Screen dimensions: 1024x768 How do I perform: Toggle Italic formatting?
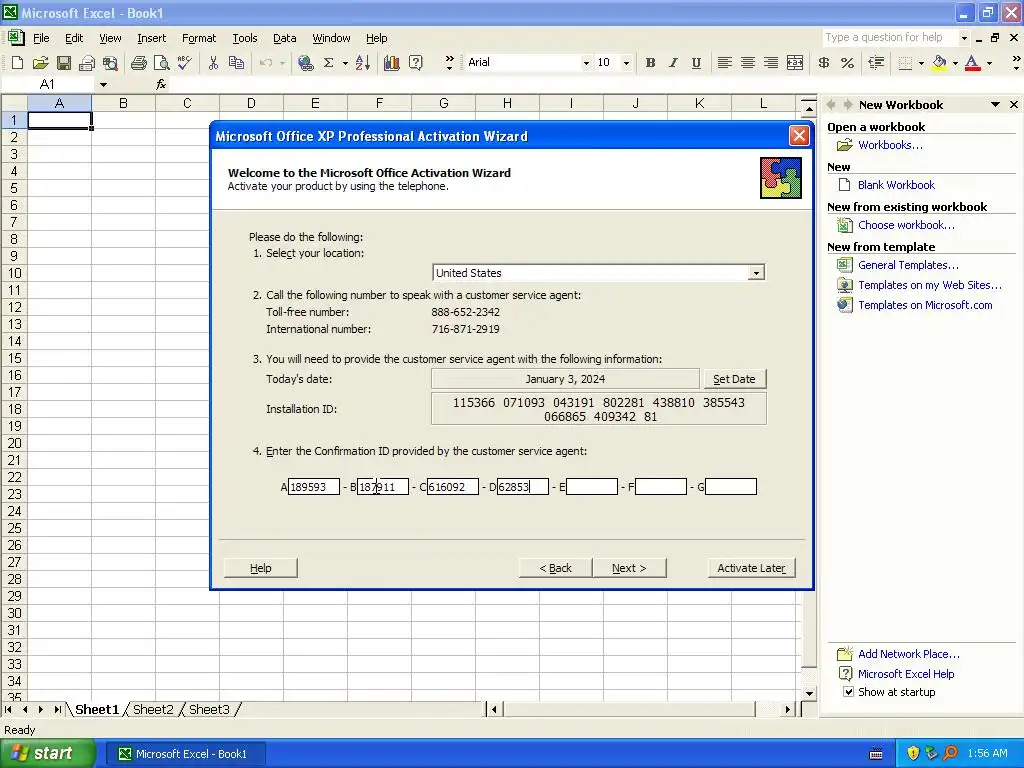pos(673,63)
